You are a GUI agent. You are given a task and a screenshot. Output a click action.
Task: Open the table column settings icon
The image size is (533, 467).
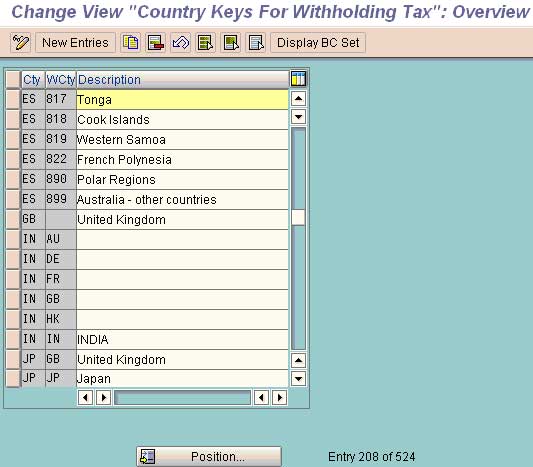tap(298, 79)
